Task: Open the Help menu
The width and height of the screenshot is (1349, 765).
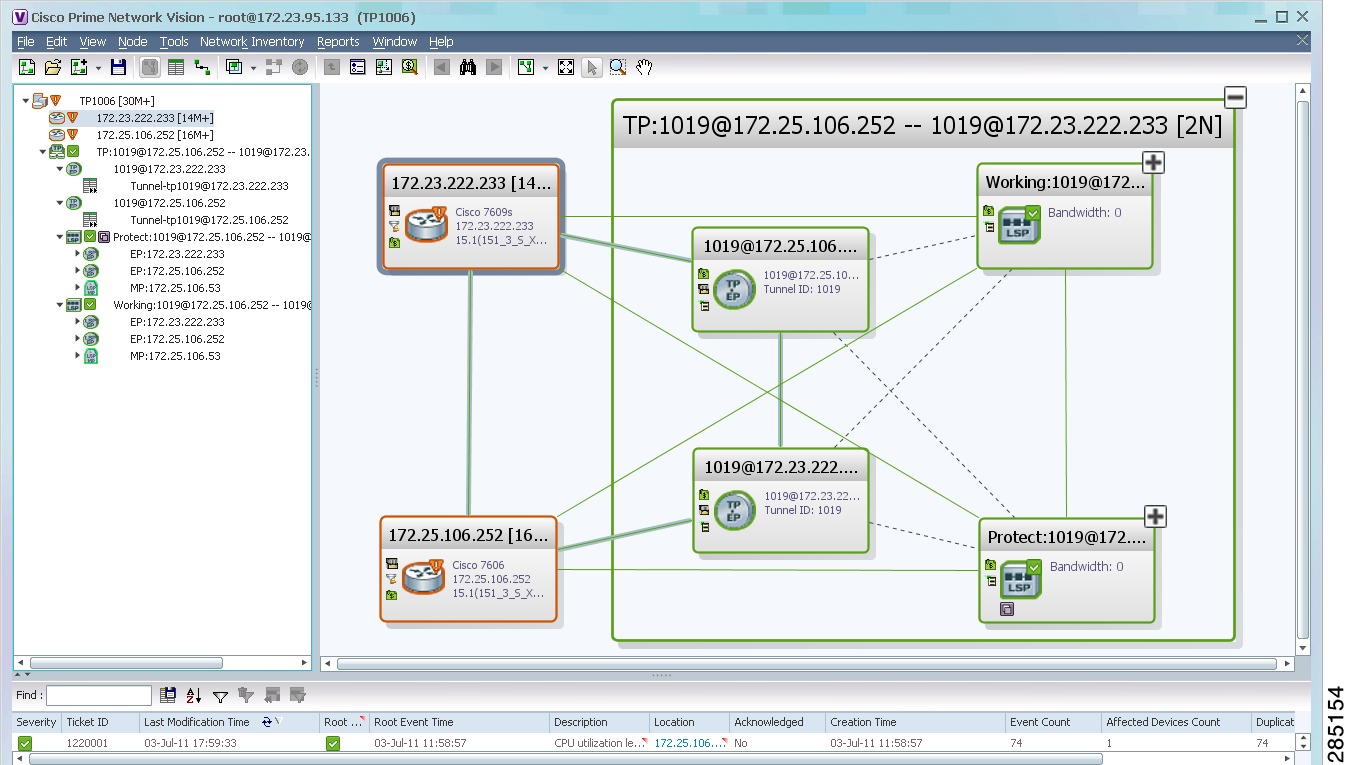Action: [441, 42]
